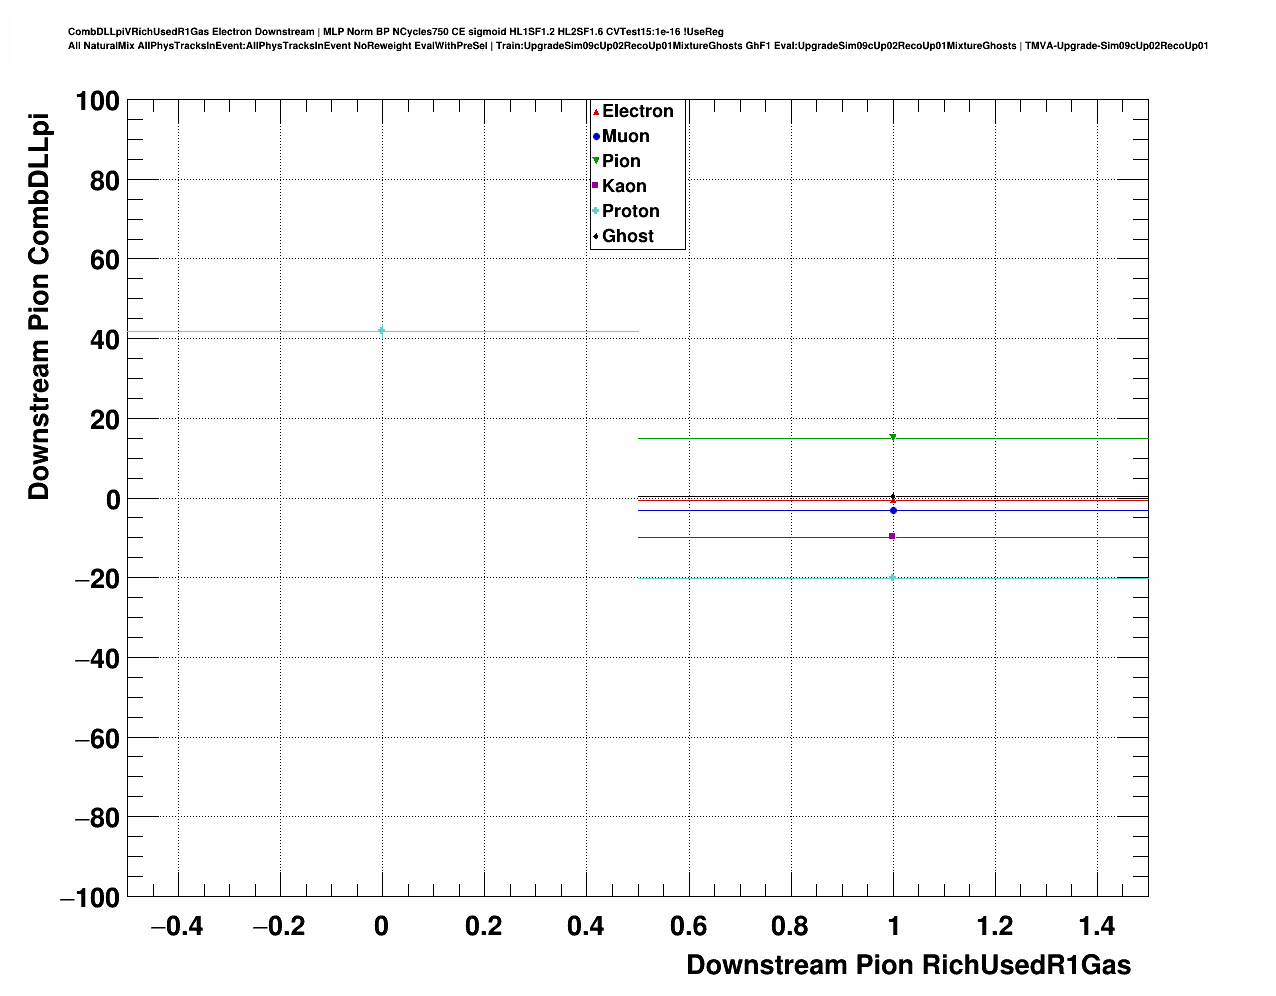The height and width of the screenshot is (996, 1276).
Task: Click y-axis tick label 40
Action: click(104, 340)
